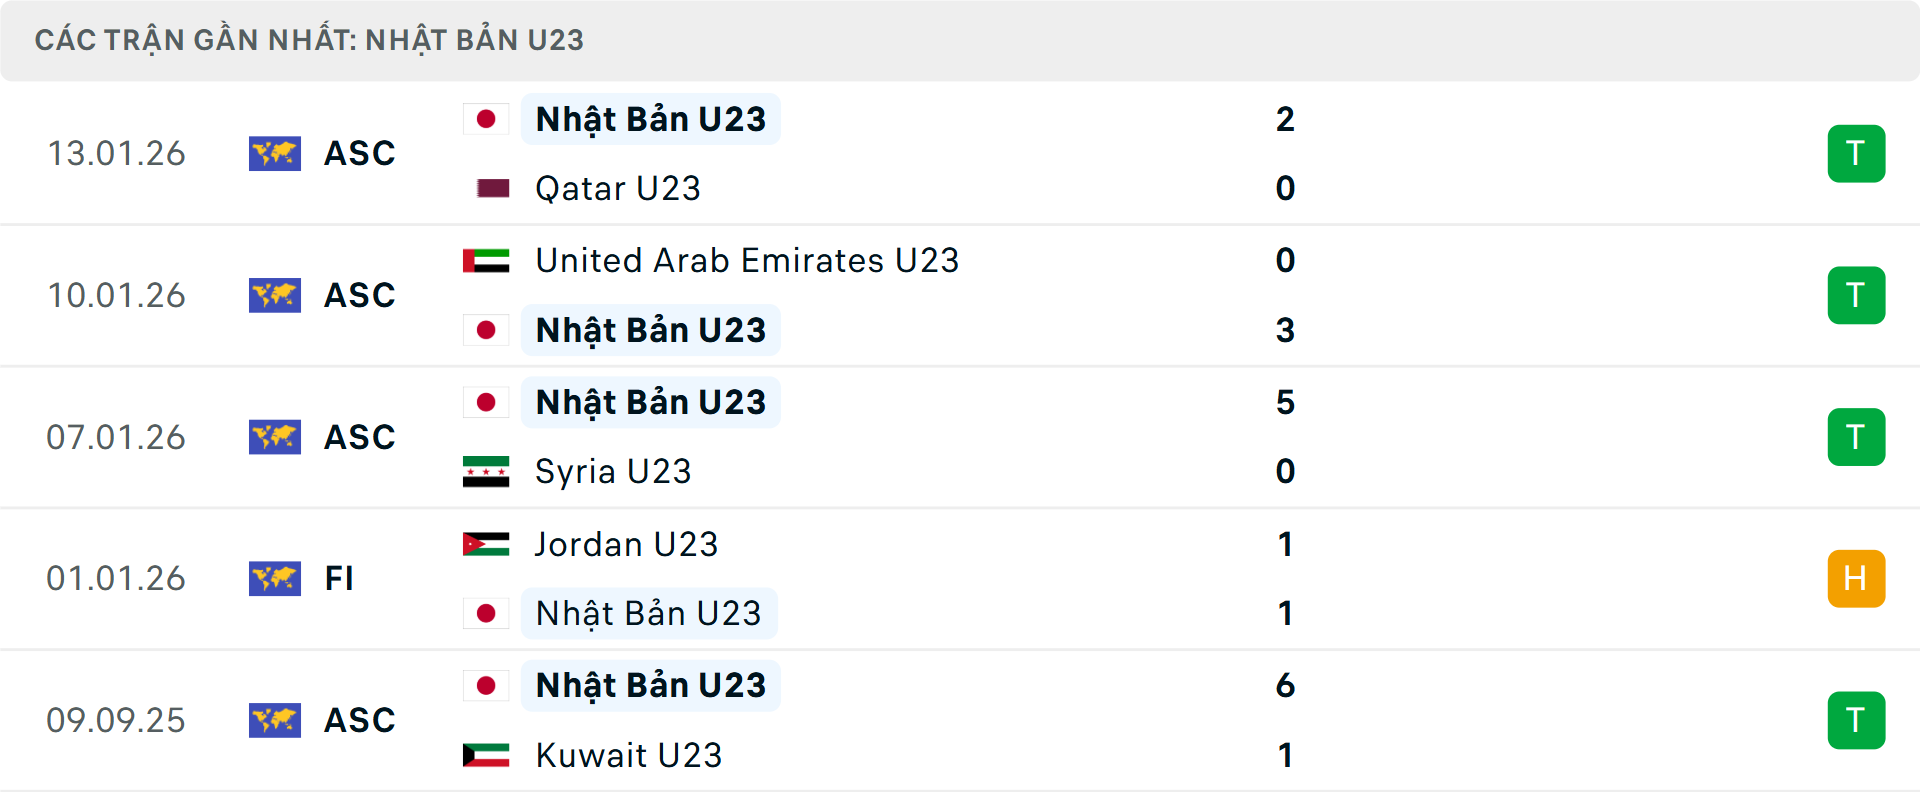Screen dimensions: 1920x792
Task: Open the Jordan U23 team link
Action: click(x=626, y=544)
